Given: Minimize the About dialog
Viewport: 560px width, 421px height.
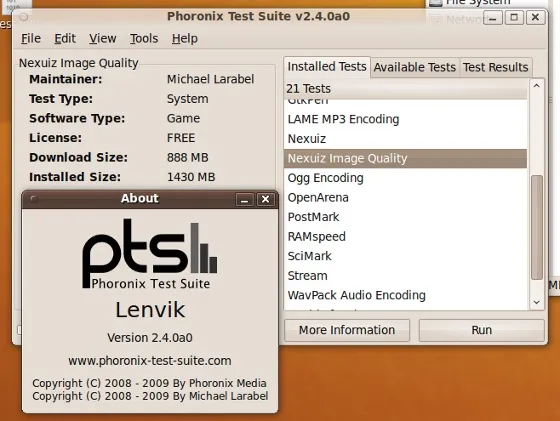Looking at the screenshot, I should 245,199.
